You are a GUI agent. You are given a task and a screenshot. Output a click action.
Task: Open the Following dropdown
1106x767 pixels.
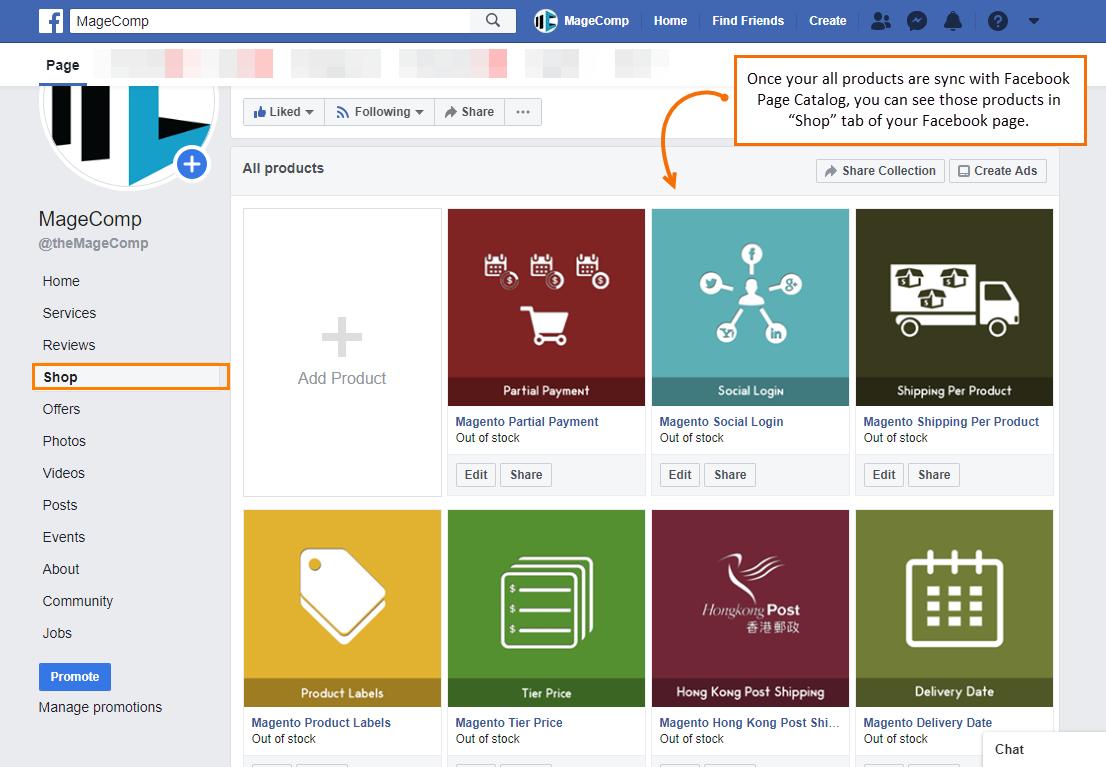coord(379,111)
